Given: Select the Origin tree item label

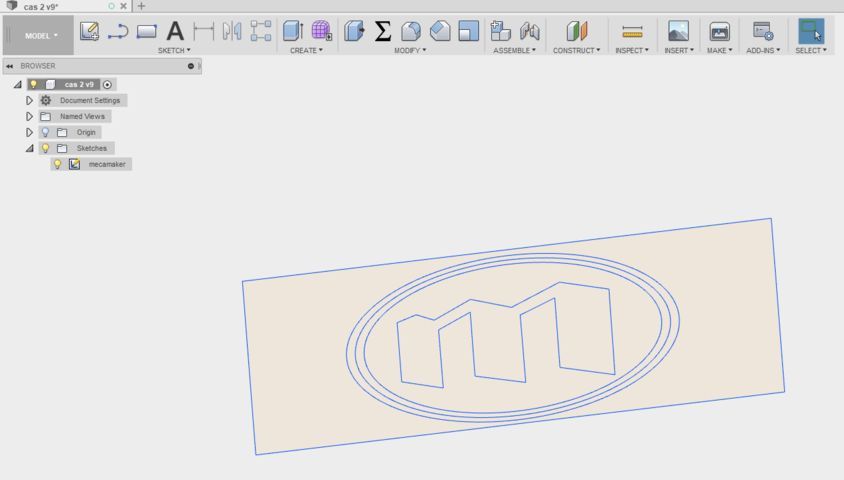Looking at the screenshot, I should 86,132.
